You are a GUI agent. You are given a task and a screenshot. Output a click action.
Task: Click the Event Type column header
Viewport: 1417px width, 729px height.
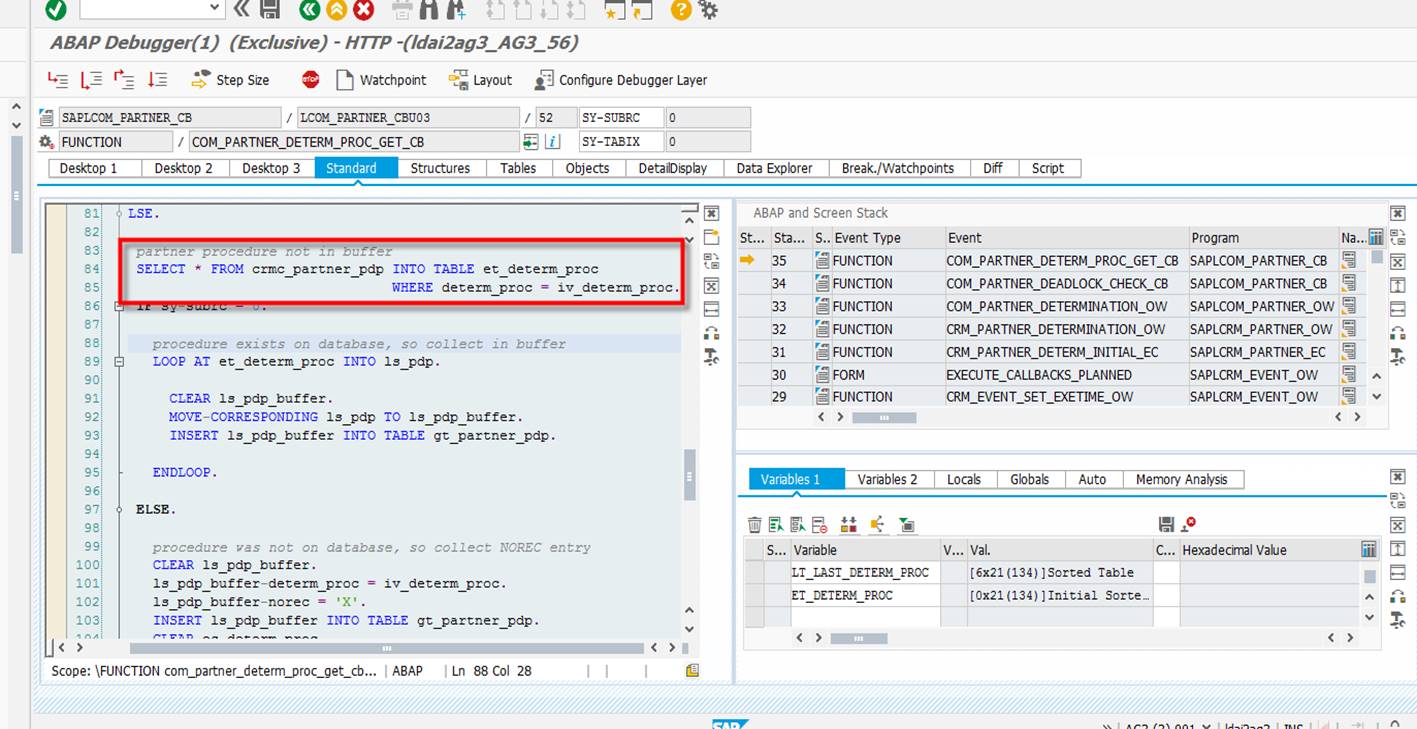[x=888, y=238]
